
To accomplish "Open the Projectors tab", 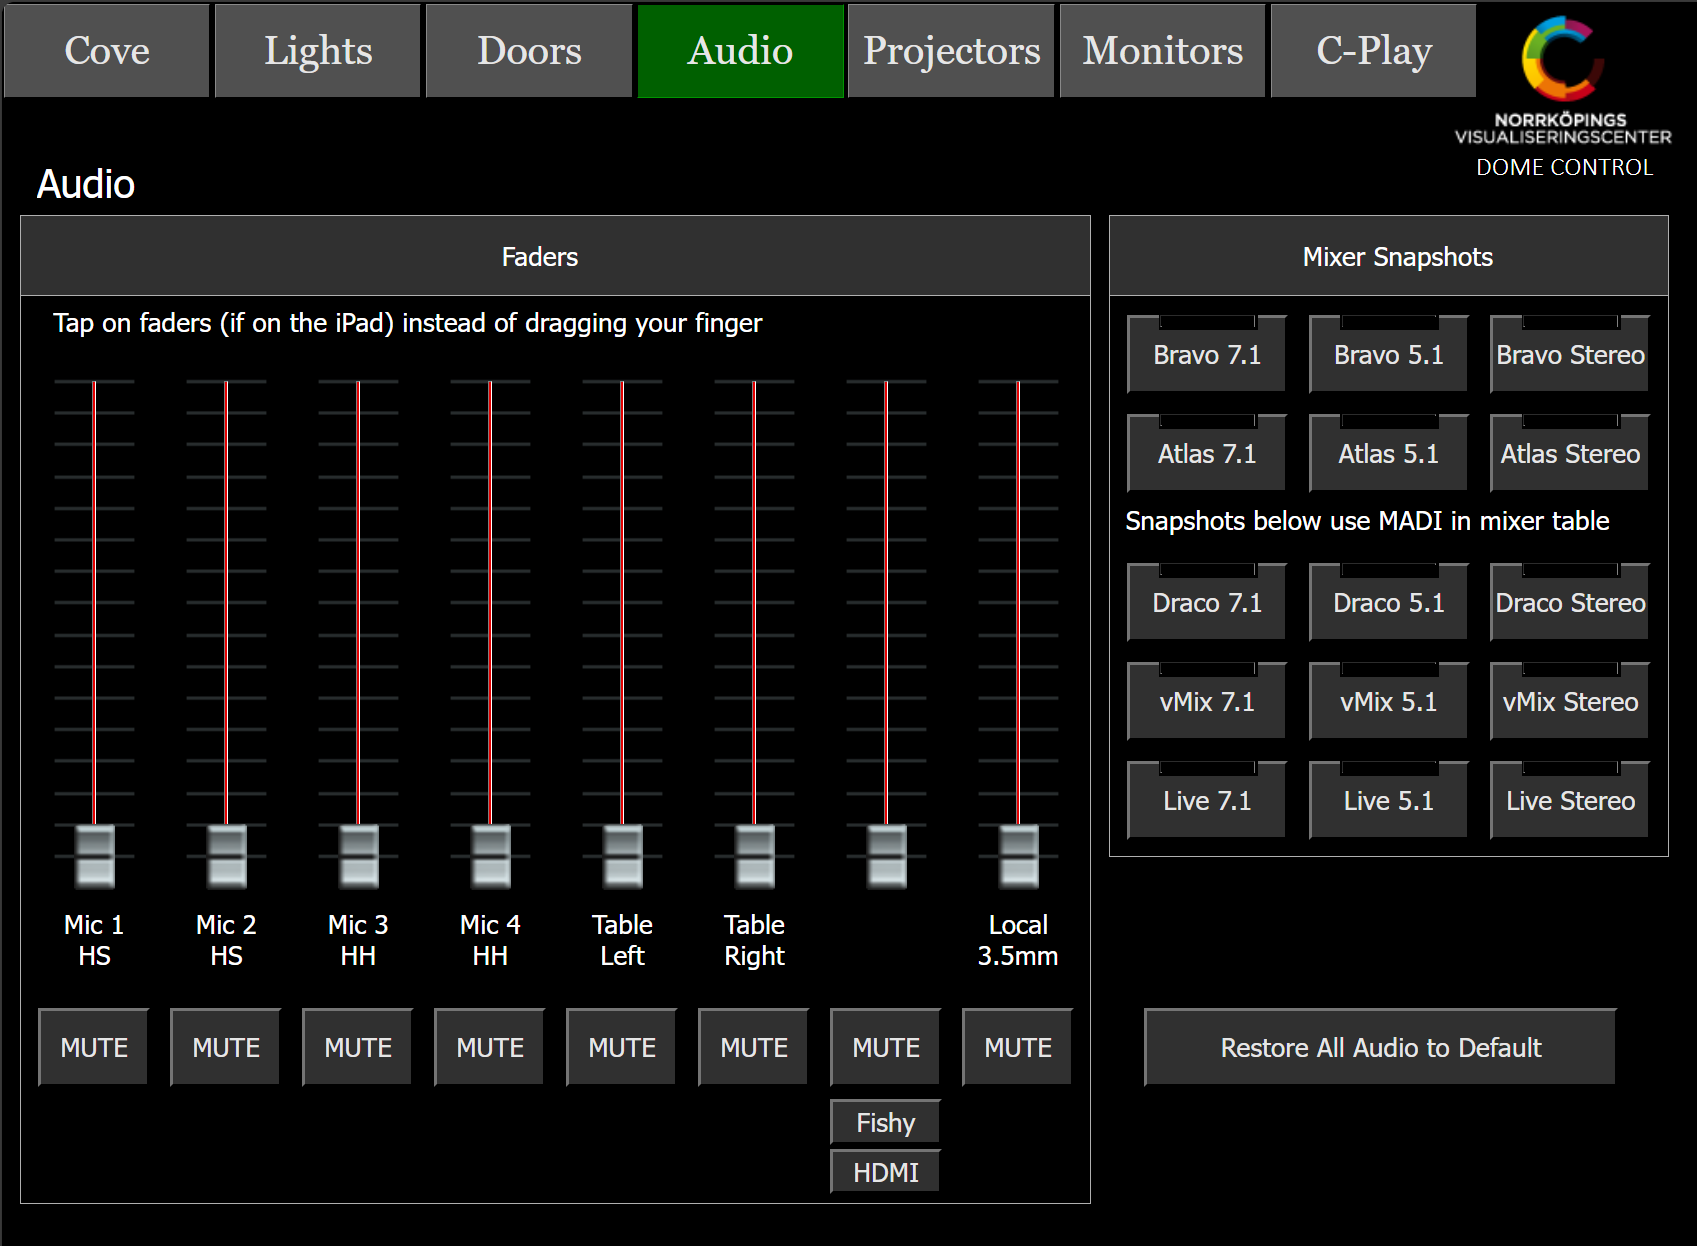I will [x=951, y=51].
